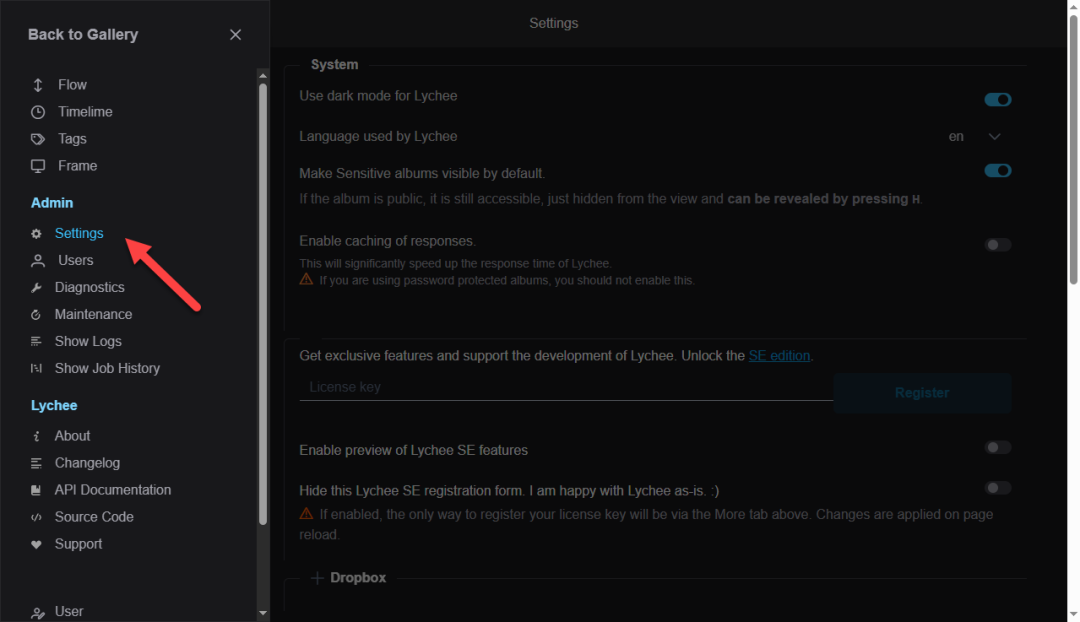This screenshot has width=1080, height=622.
Task: Open the Changelog menu item
Action: (x=87, y=463)
